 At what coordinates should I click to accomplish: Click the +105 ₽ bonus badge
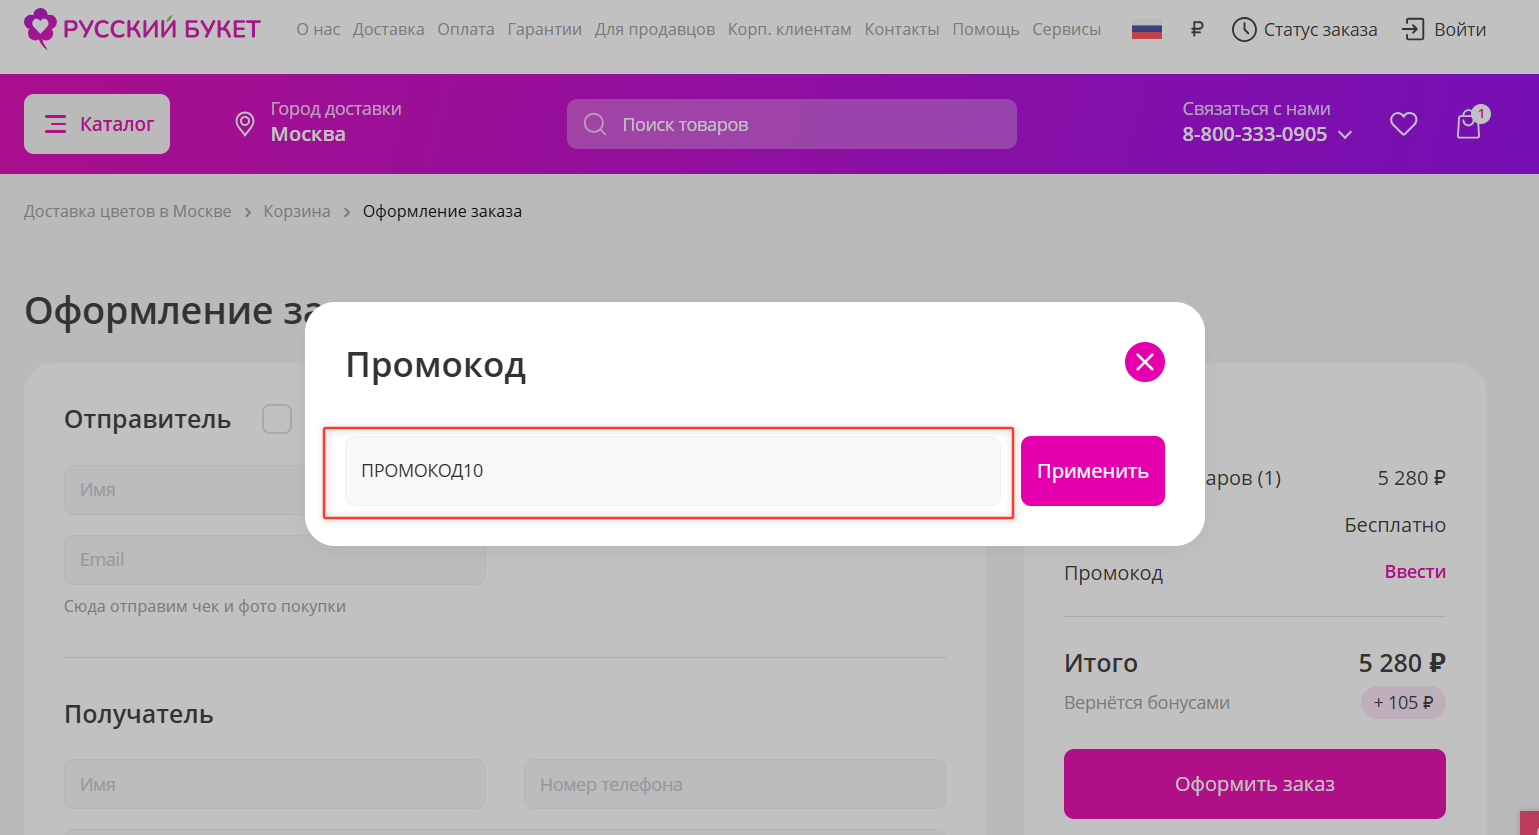click(1402, 702)
